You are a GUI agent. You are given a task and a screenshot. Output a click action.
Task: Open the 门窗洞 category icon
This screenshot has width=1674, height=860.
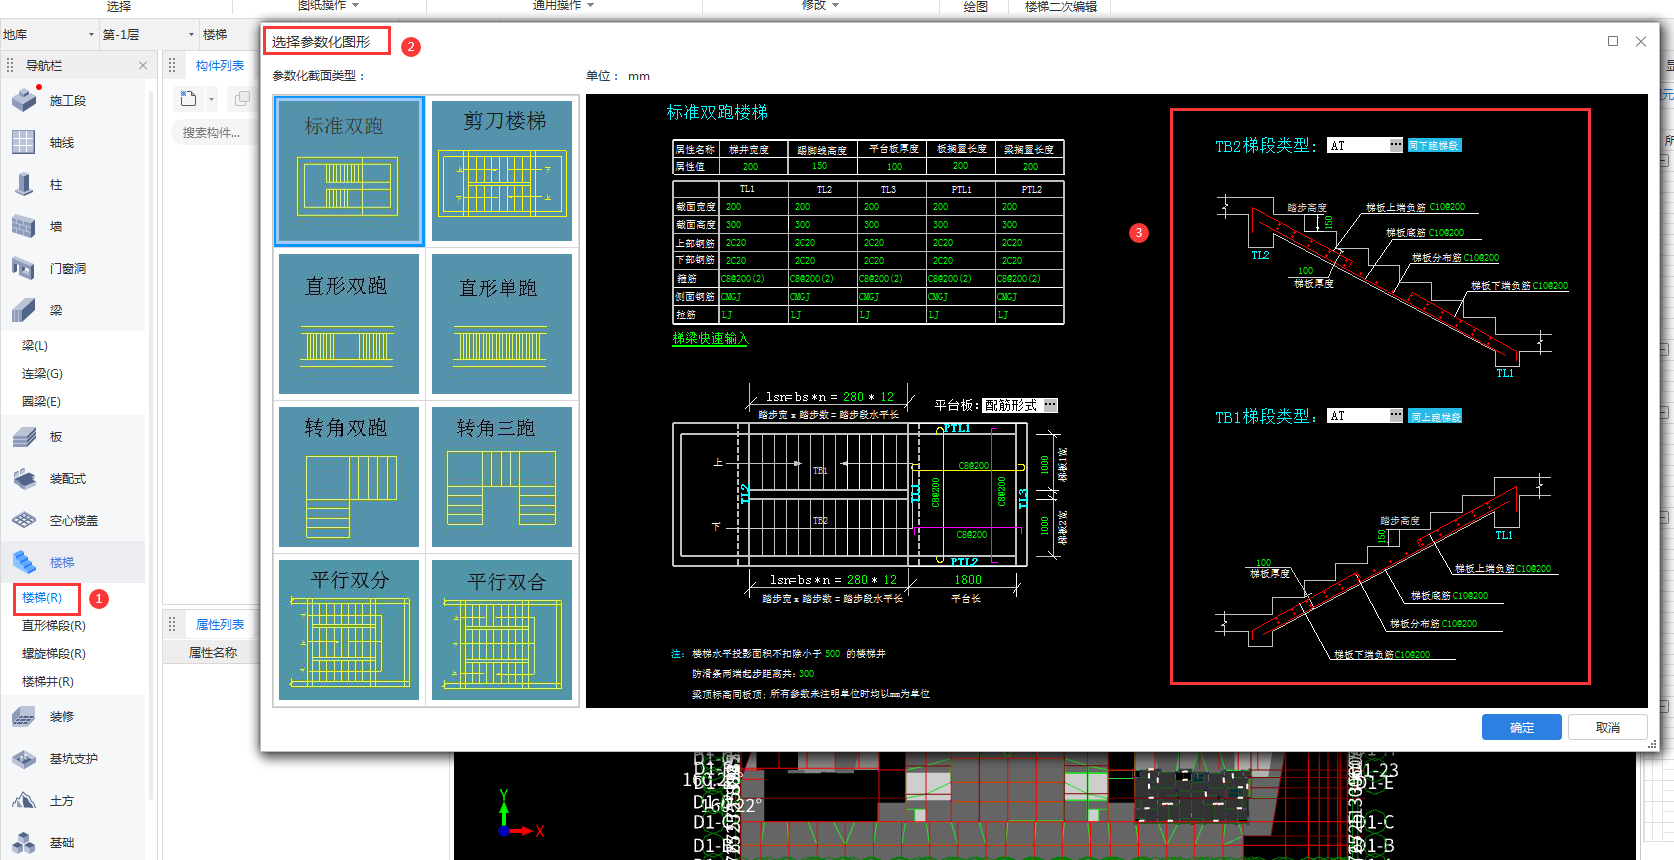point(24,268)
